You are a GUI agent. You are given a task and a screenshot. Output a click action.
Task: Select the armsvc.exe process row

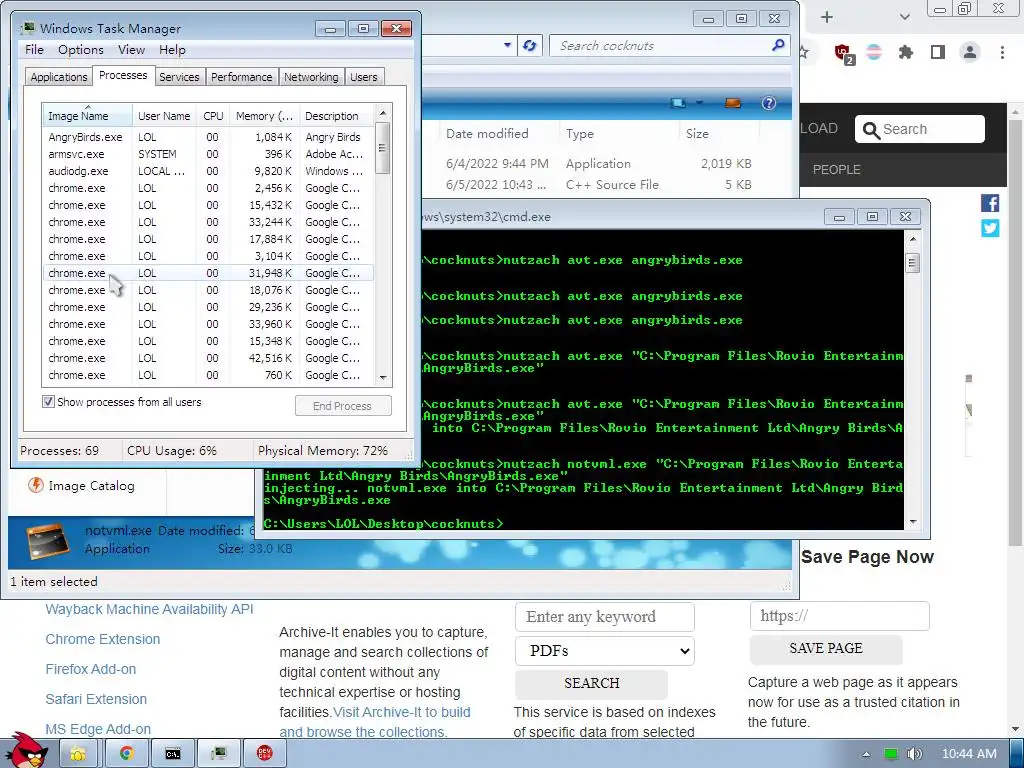click(208, 154)
